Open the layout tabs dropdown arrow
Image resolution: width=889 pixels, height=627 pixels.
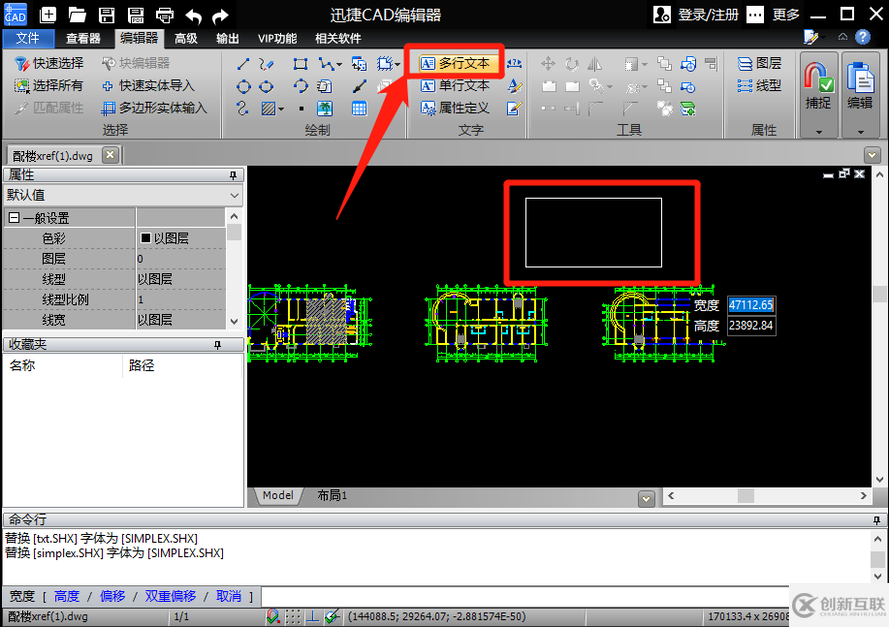646,499
